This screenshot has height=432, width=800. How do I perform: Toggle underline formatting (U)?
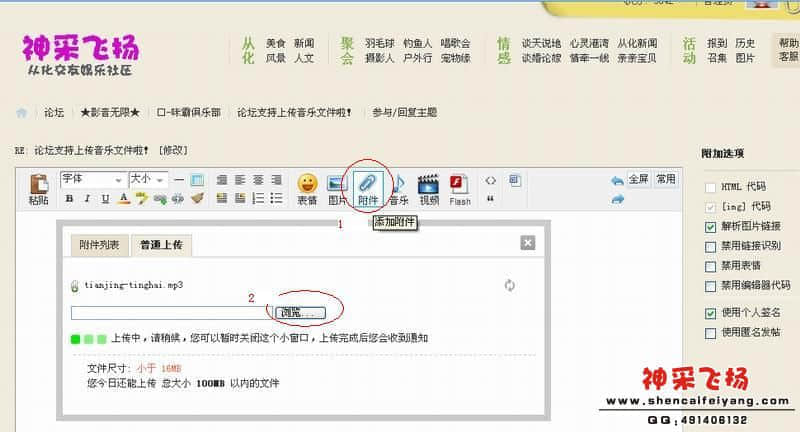(x=105, y=198)
